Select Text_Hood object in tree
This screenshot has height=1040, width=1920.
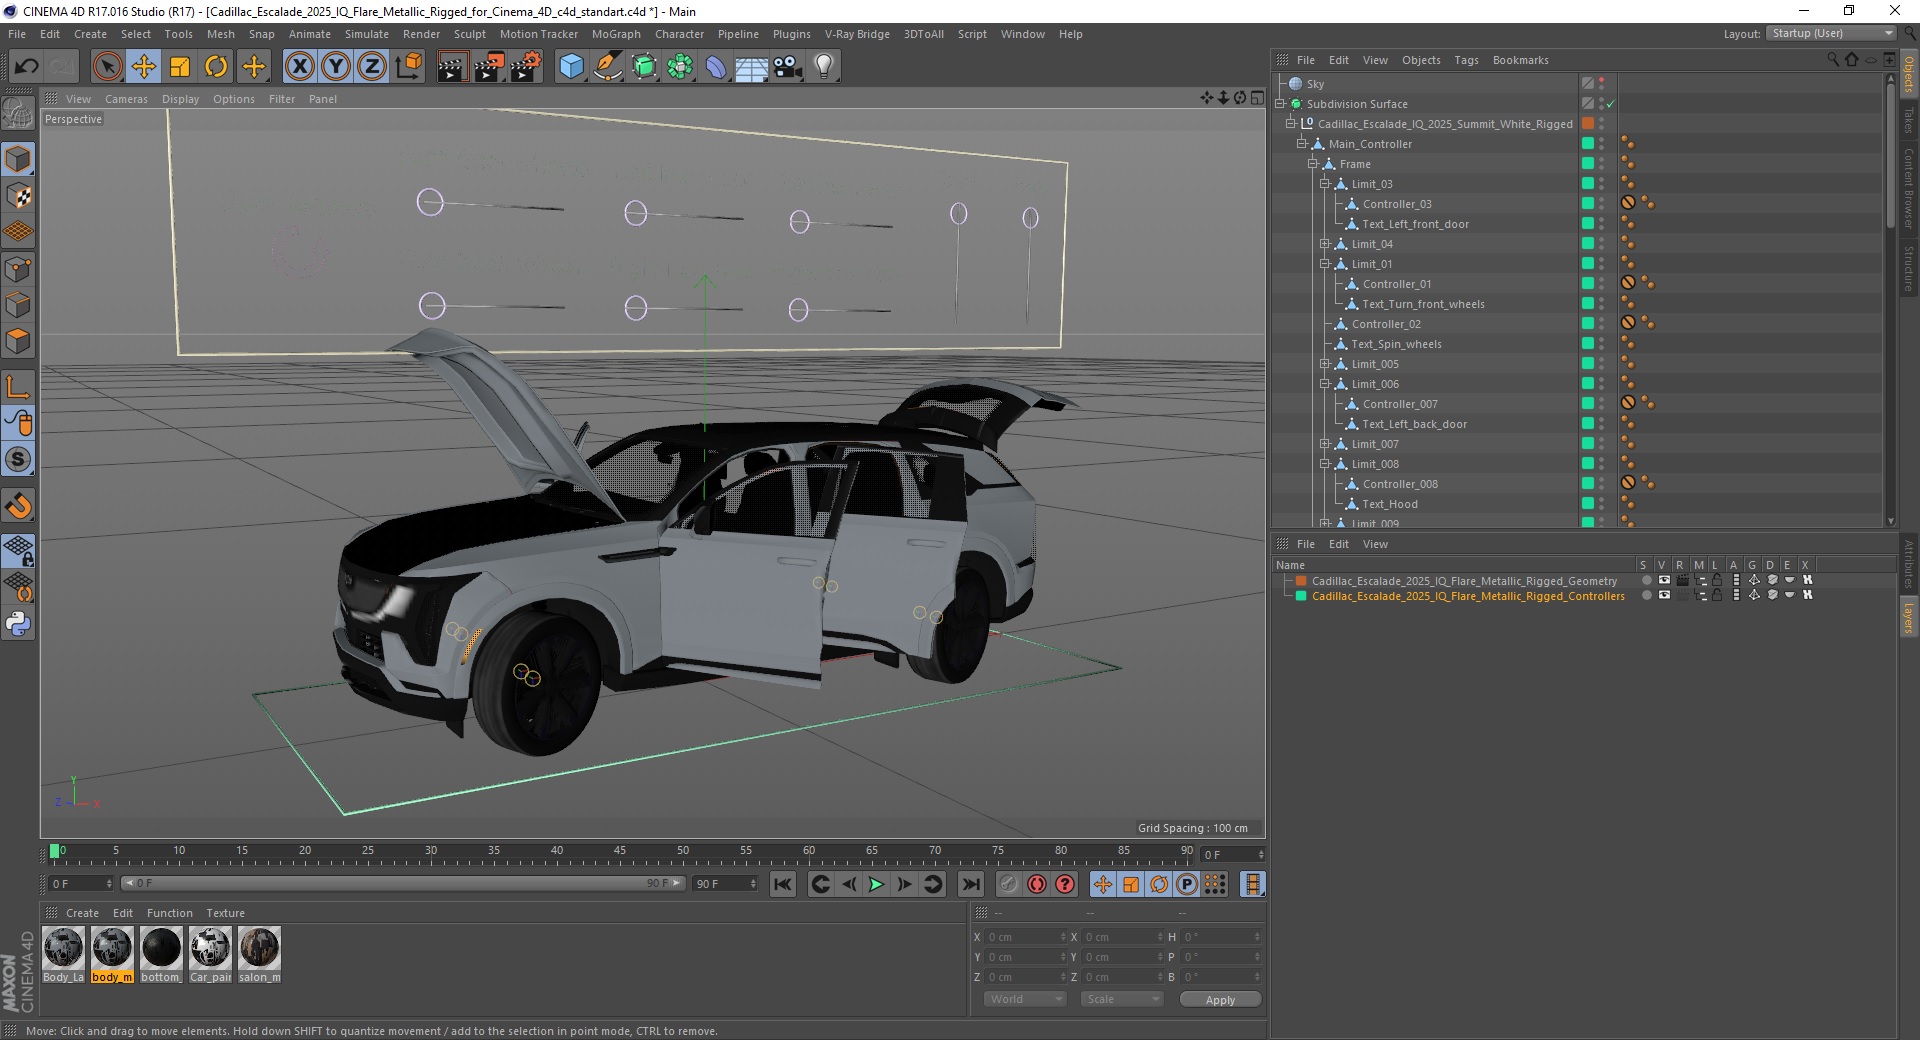(1389, 504)
